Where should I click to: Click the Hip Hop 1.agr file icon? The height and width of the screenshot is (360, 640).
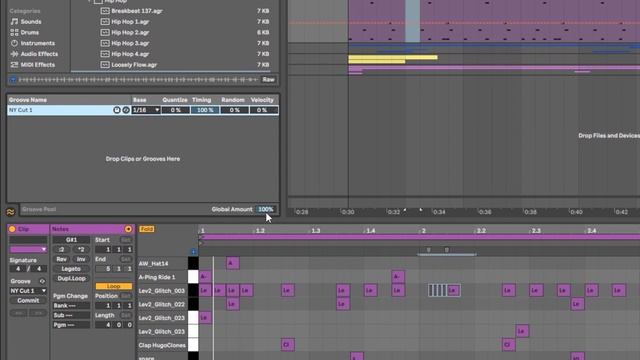[x=105, y=22]
